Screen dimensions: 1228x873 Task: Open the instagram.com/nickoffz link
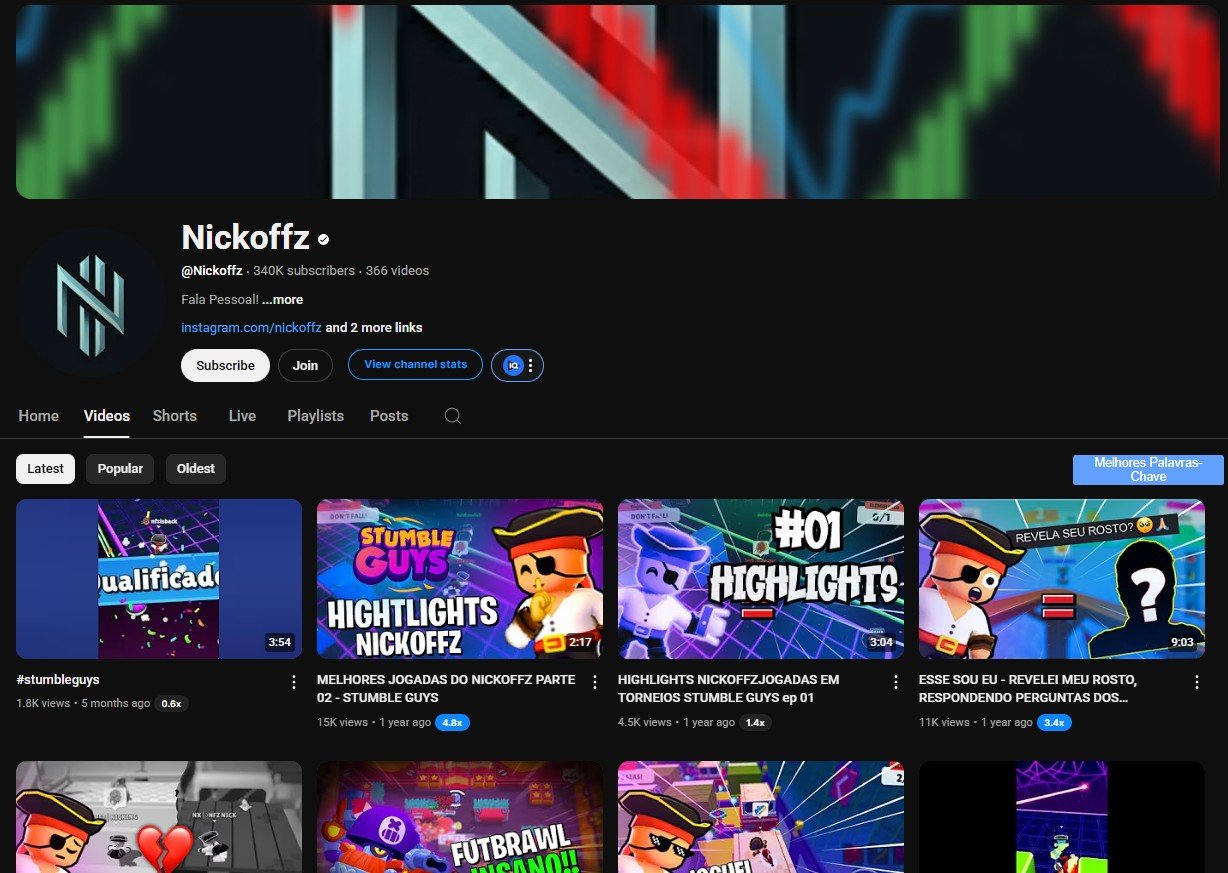(x=251, y=328)
